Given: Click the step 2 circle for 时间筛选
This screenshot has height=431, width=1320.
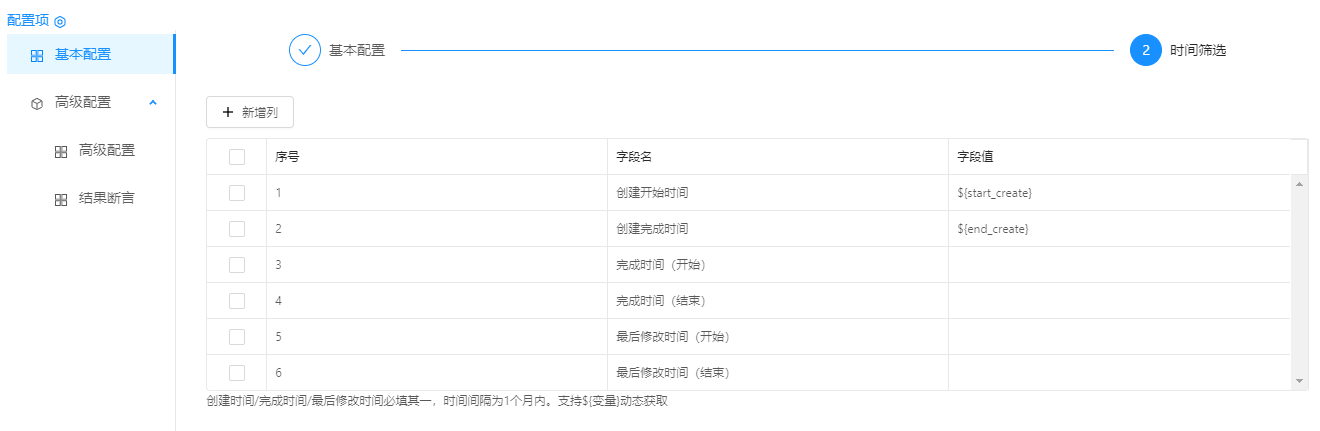Looking at the screenshot, I should click(x=1146, y=50).
